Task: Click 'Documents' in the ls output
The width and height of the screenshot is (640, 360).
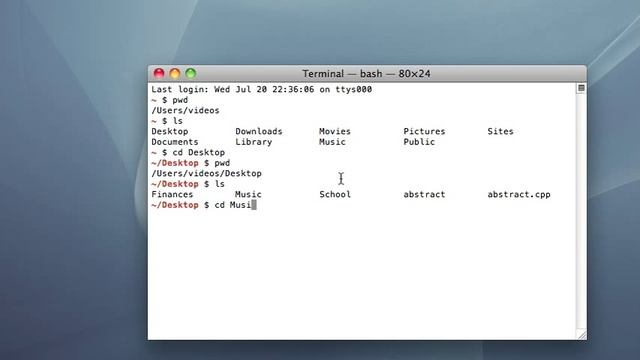Action: click(175, 142)
